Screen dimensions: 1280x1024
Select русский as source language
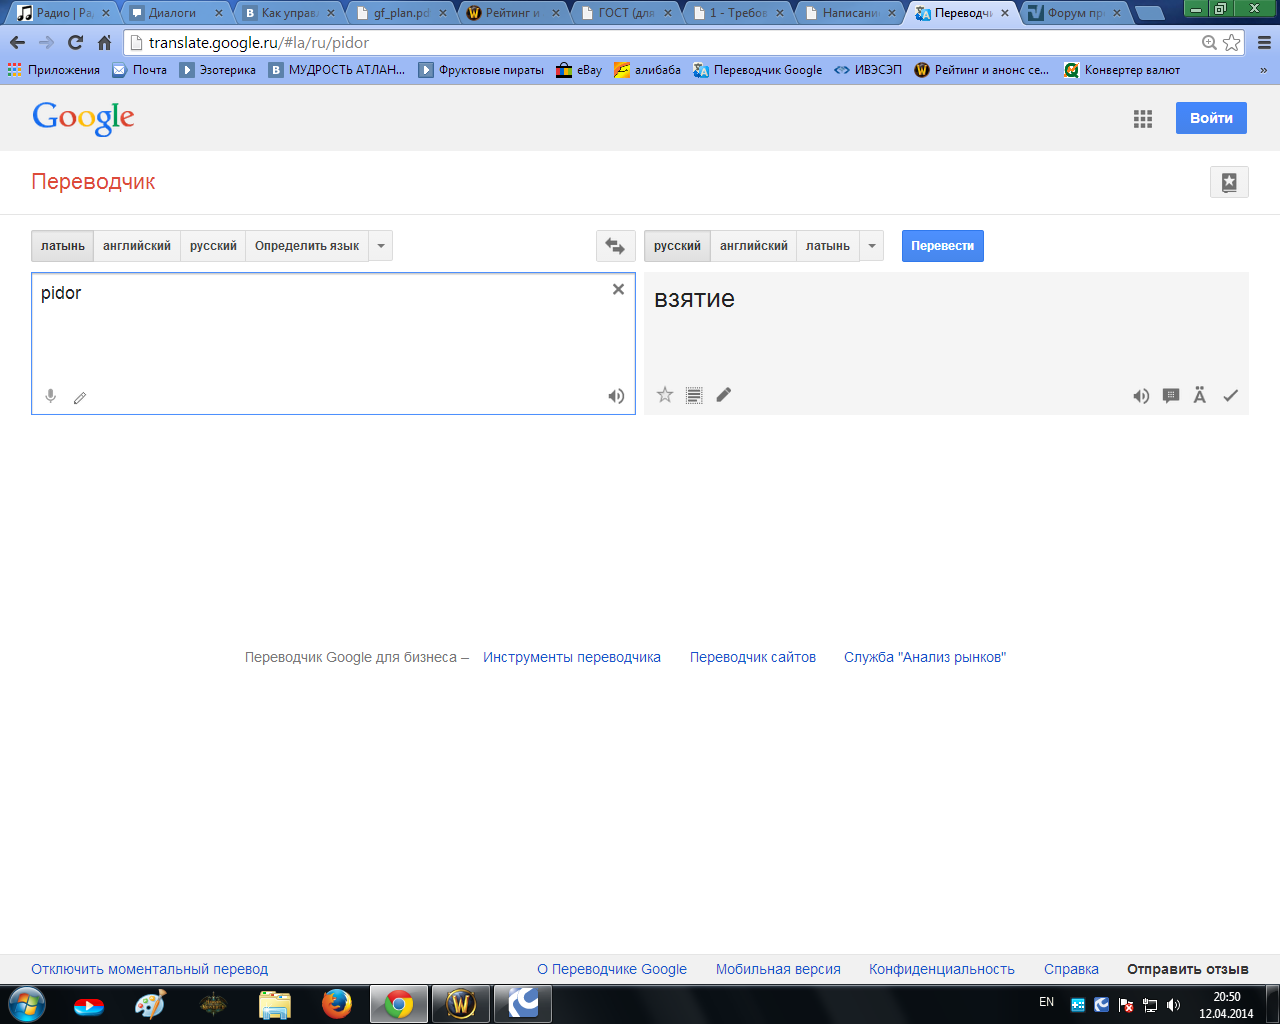(x=213, y=246)
